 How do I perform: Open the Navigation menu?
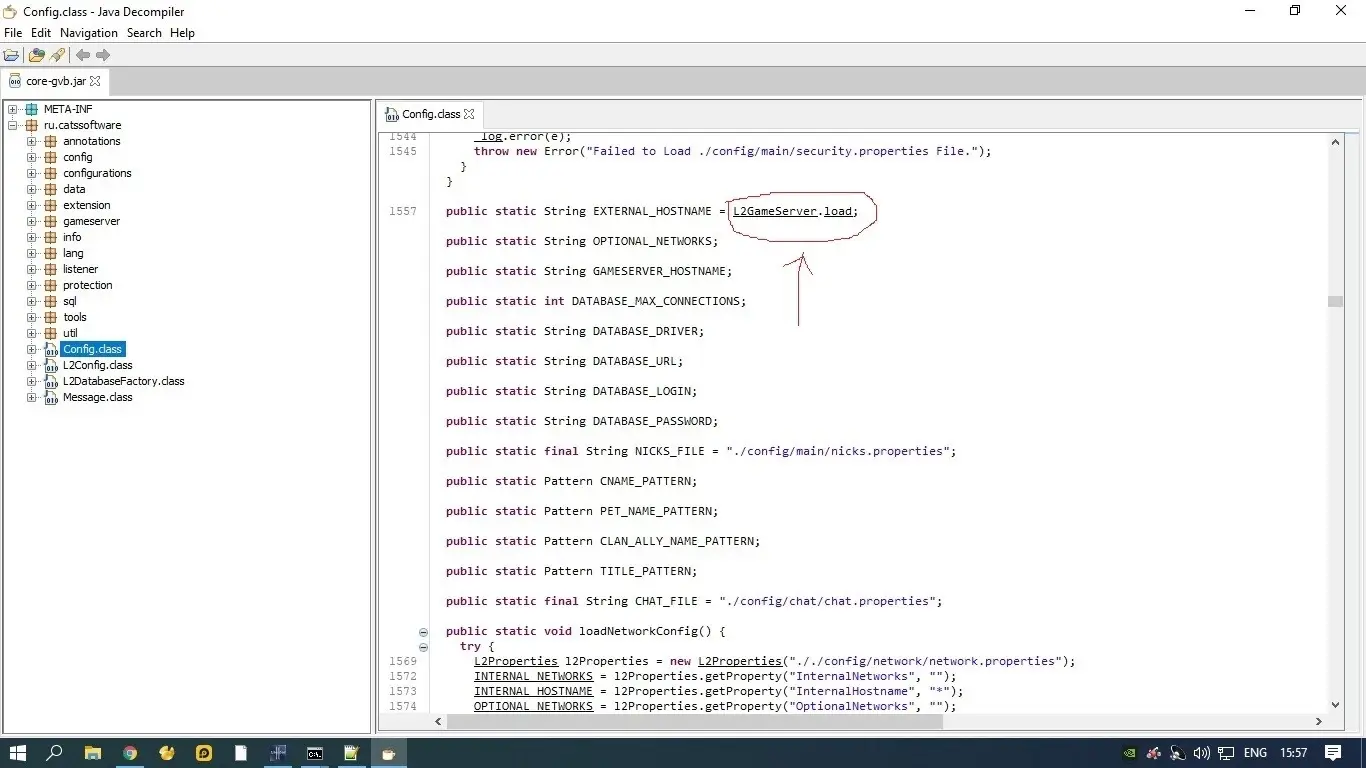[x=89, y=33]
